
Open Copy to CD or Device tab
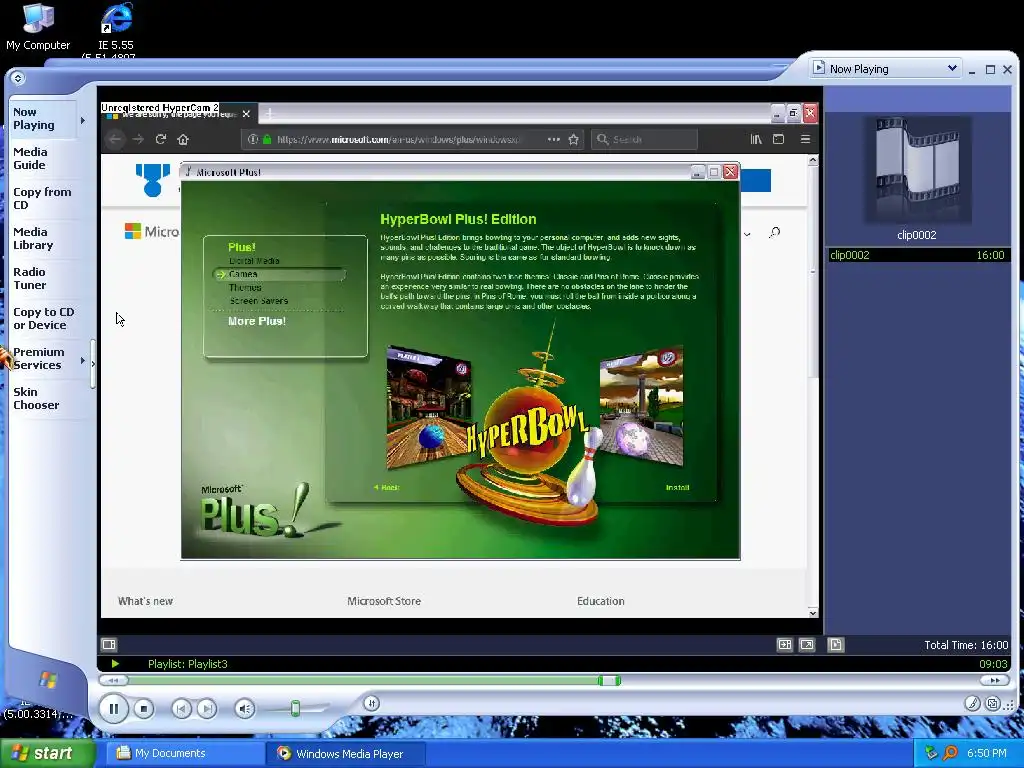coord(43,318)
